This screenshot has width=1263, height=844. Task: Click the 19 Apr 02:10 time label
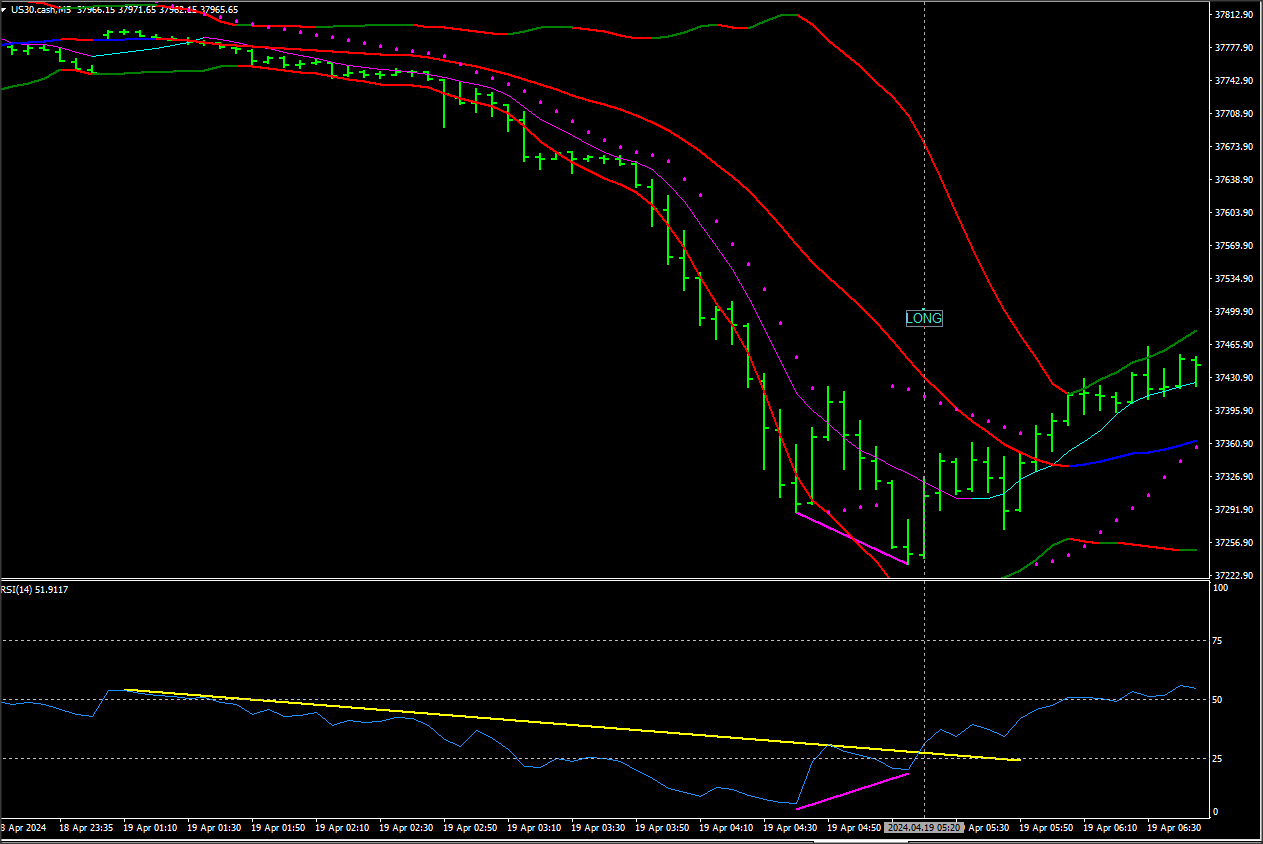coord(342,828)
